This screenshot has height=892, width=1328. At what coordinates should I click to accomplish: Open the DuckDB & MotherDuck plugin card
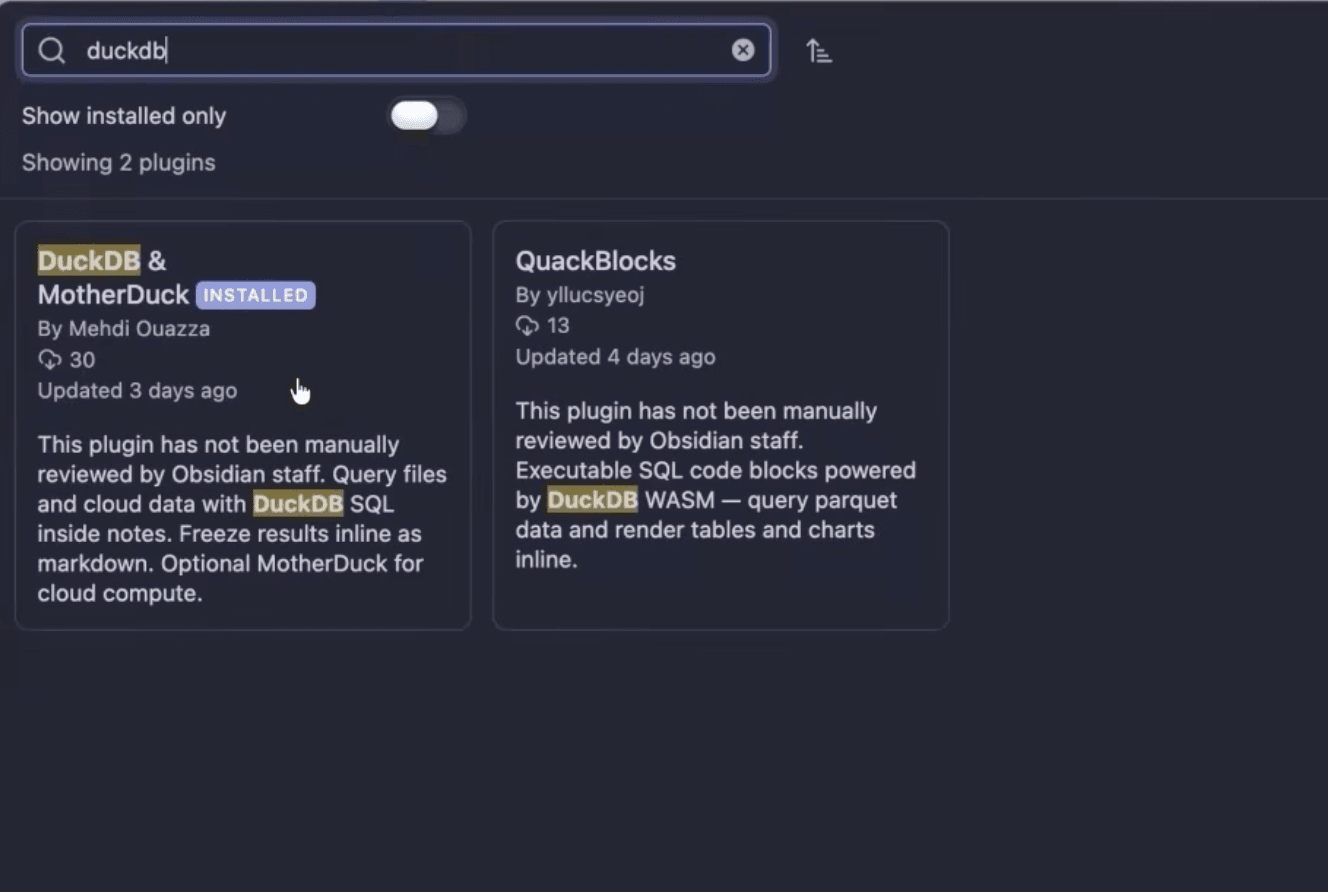(243, 425)
